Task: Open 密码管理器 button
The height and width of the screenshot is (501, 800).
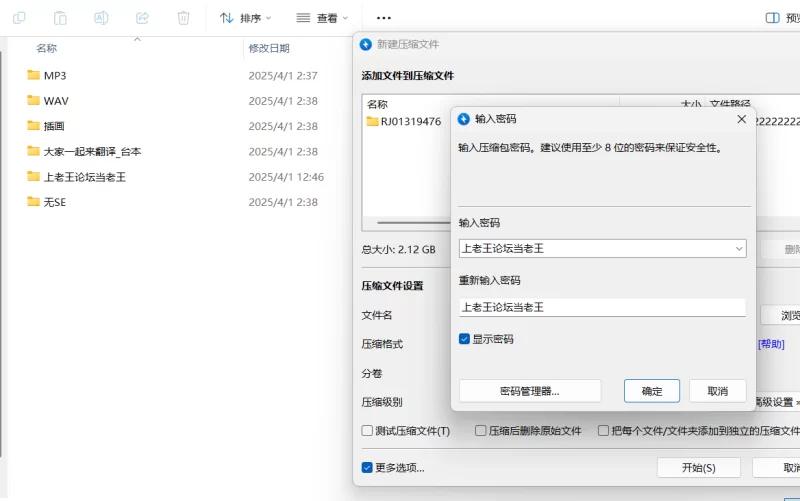Action: point(530,391)
